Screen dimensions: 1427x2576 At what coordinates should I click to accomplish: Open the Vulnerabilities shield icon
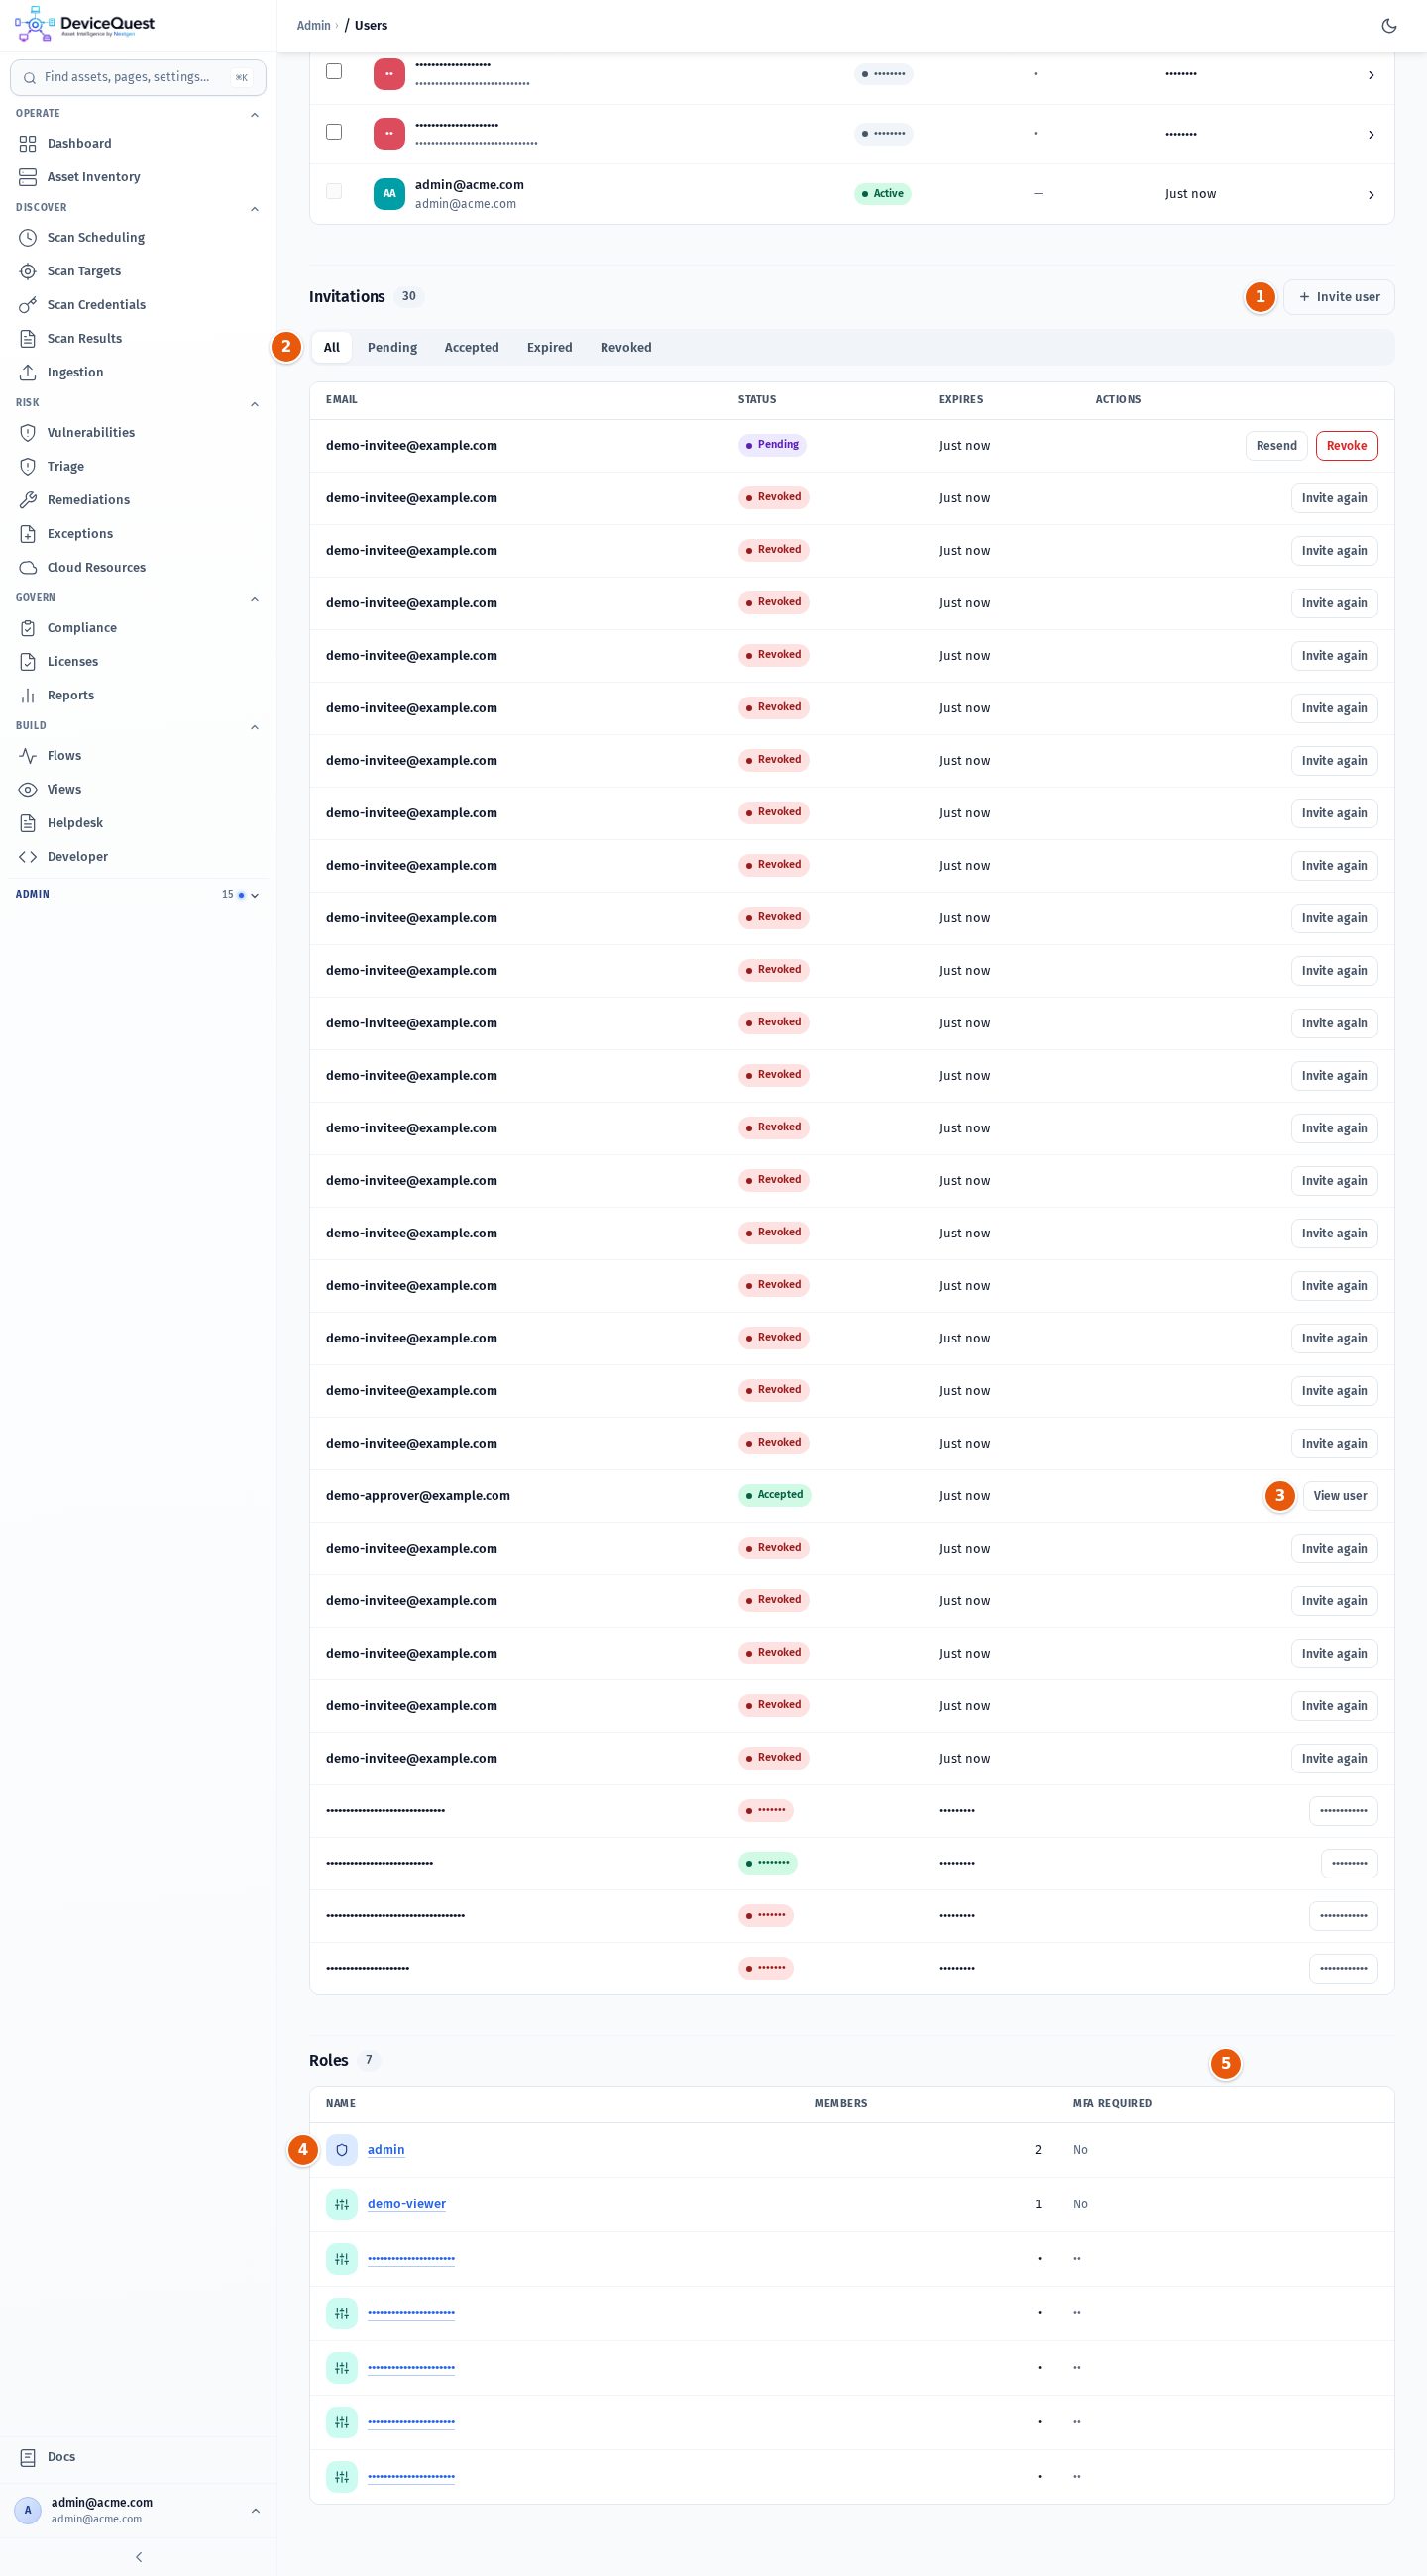[x=28, y=432]
